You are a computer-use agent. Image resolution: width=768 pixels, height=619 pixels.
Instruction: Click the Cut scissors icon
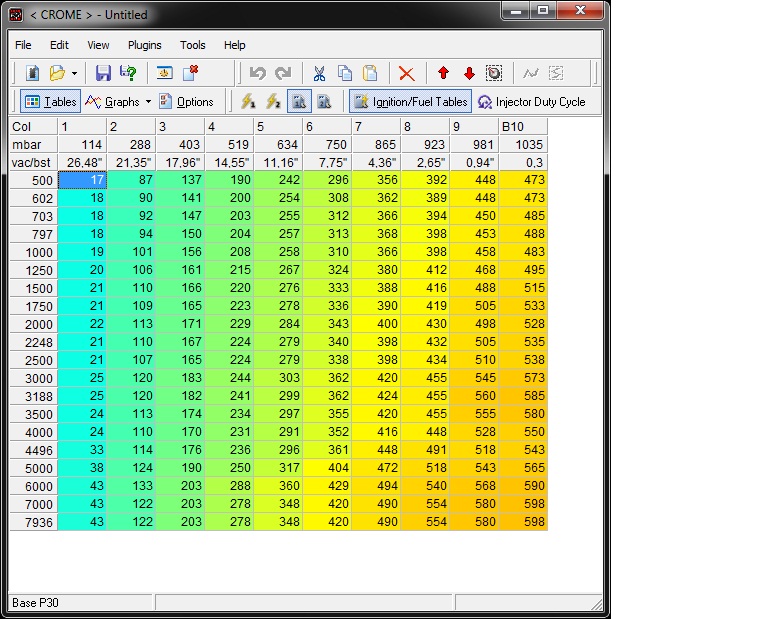tap(319, 73)
